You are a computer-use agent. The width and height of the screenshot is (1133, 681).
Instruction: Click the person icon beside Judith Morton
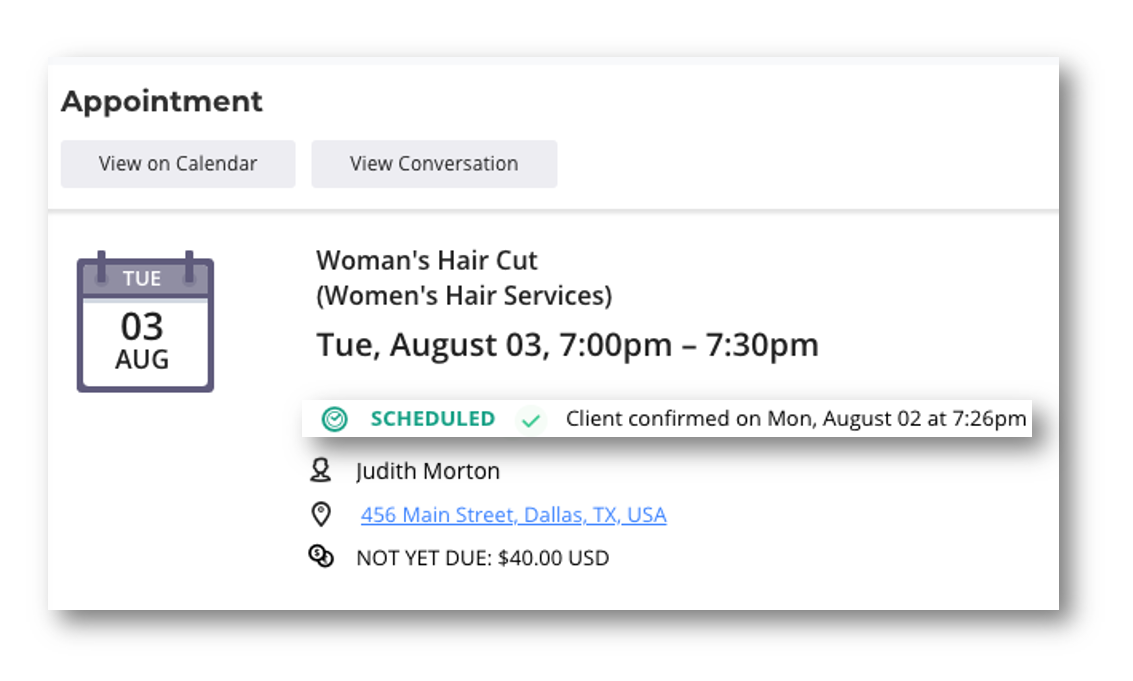pos(322,470)
